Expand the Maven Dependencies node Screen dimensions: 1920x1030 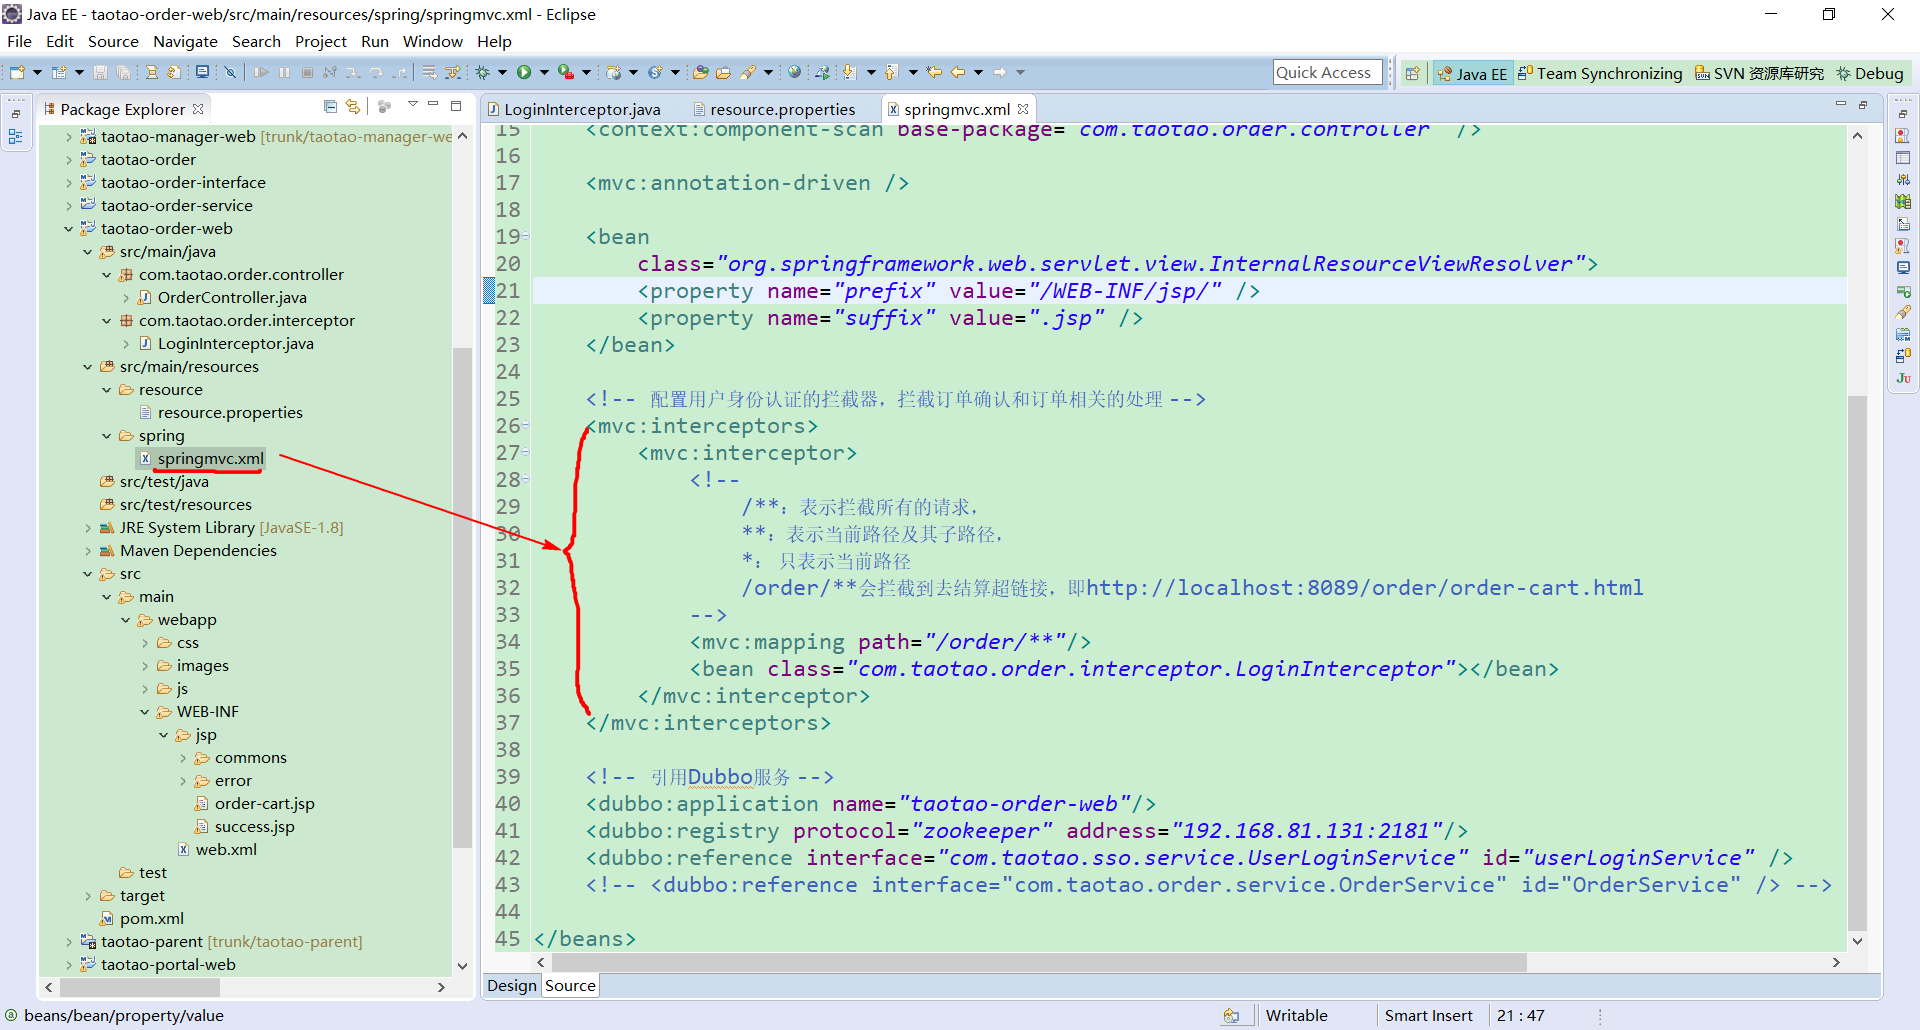[88, 551]
